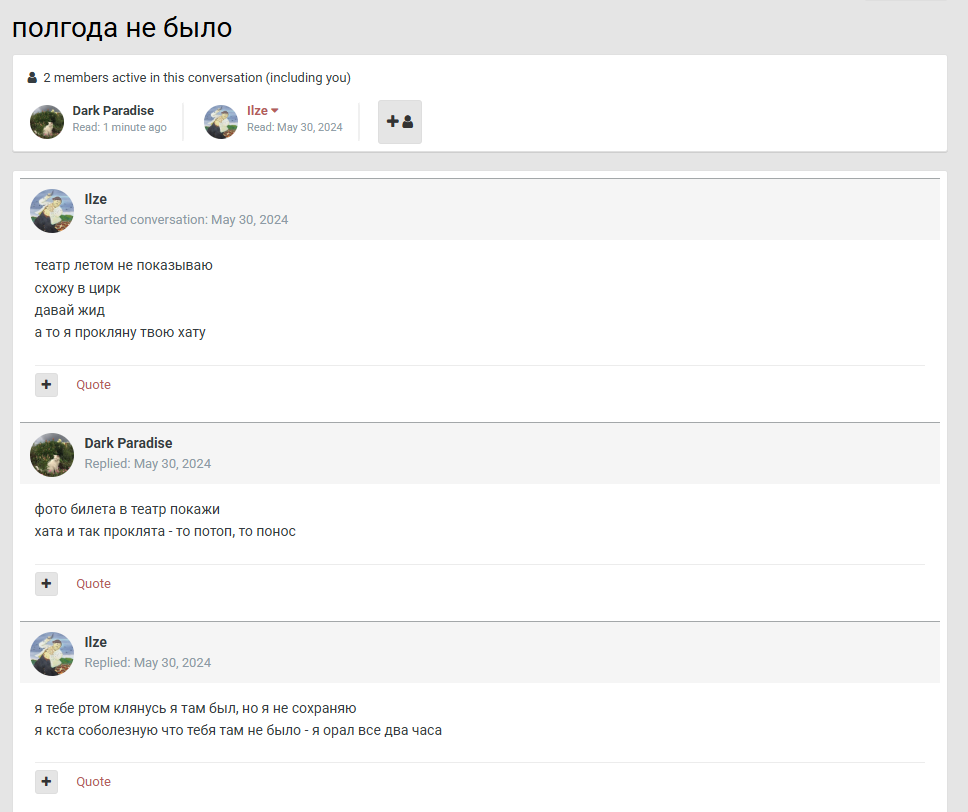Click Ilze avatar in participants list
This screenshot has width=968, height=812.
(x=221, y=121)
